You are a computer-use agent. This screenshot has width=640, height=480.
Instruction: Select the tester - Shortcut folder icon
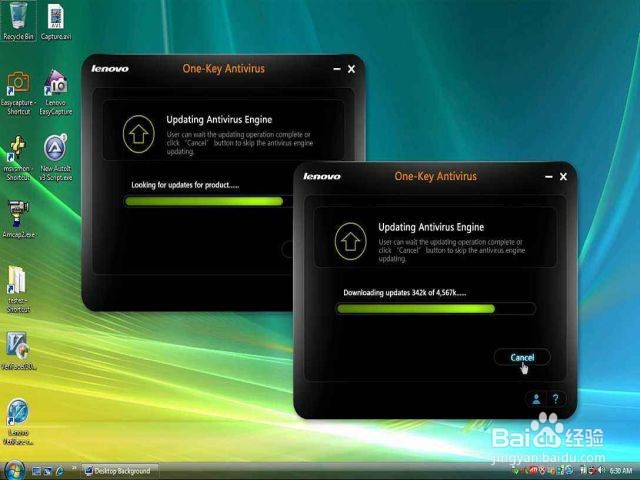tap(18, 289)
